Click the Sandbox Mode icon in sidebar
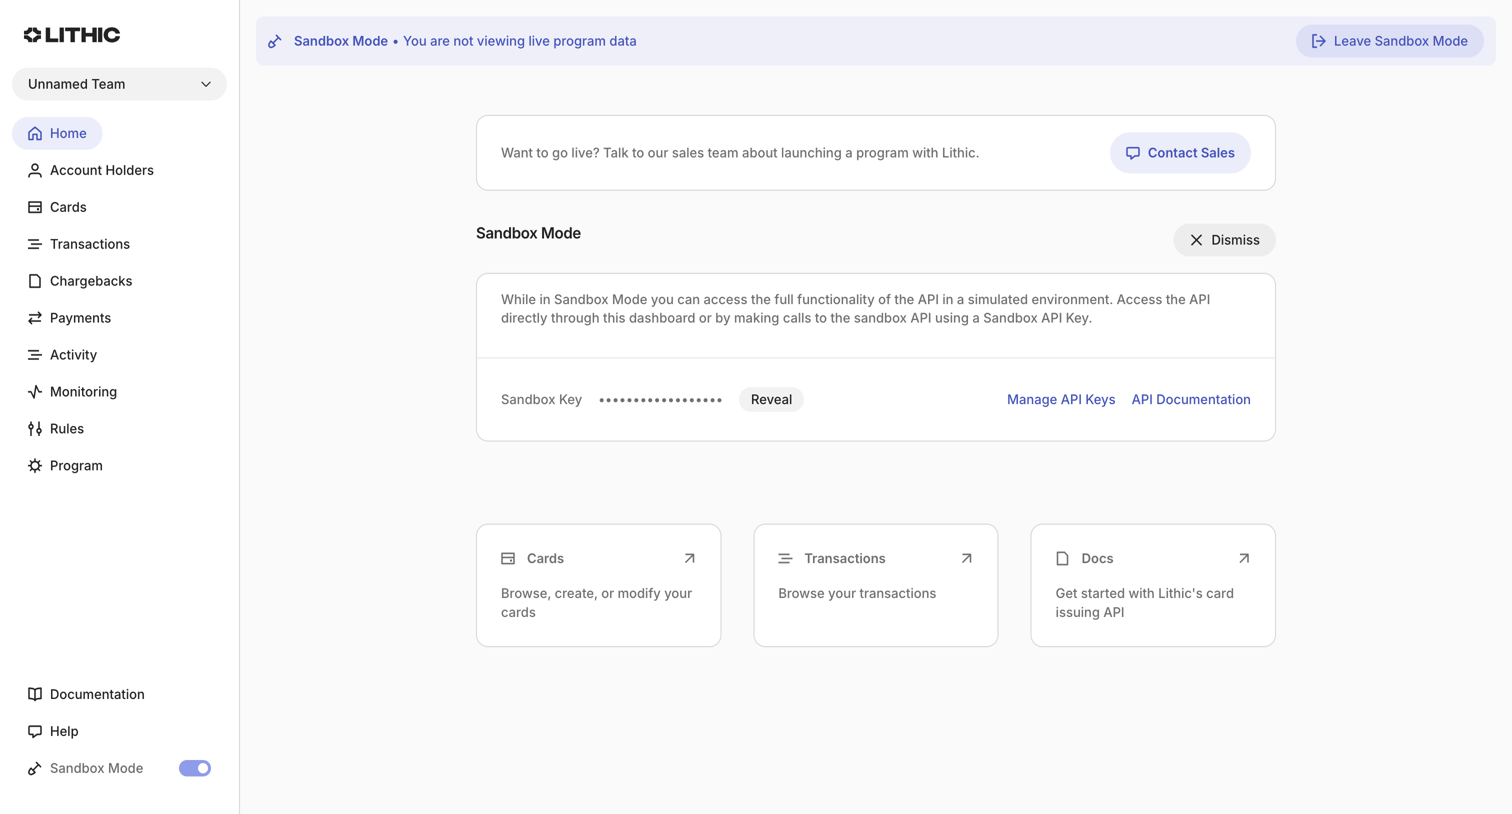The image size is (1512, 814). click(35, 768)
